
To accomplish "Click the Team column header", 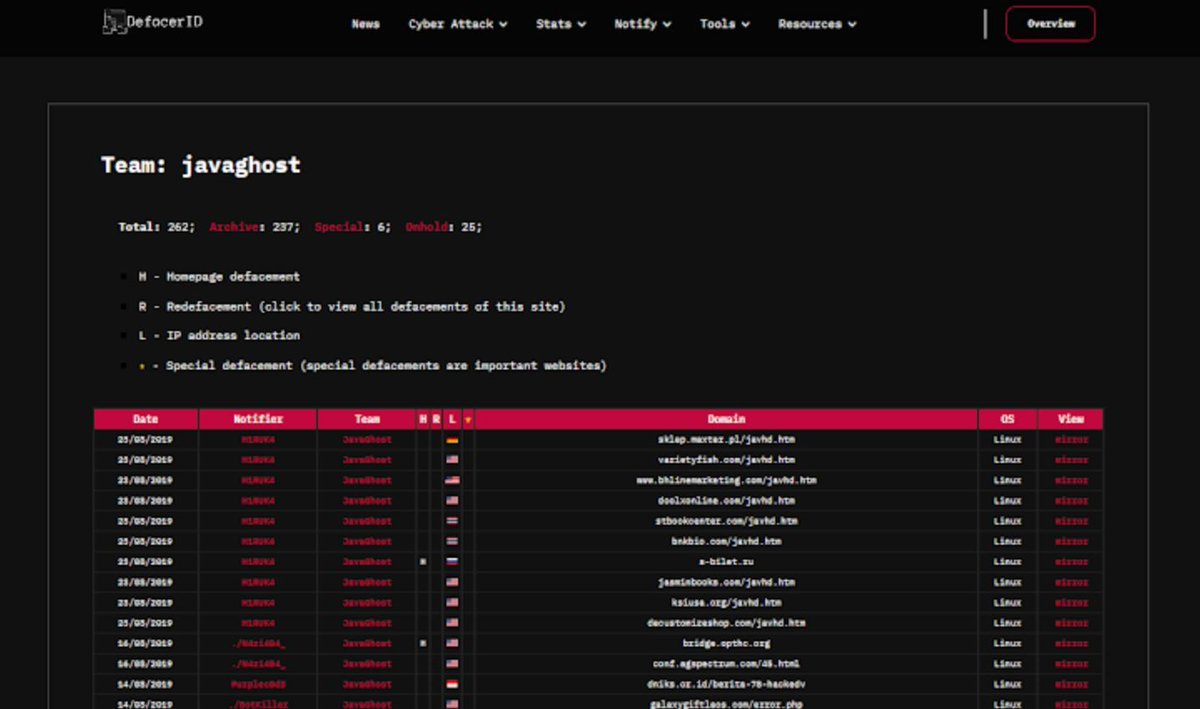I will pyautogui.click(x=367, y=419).
